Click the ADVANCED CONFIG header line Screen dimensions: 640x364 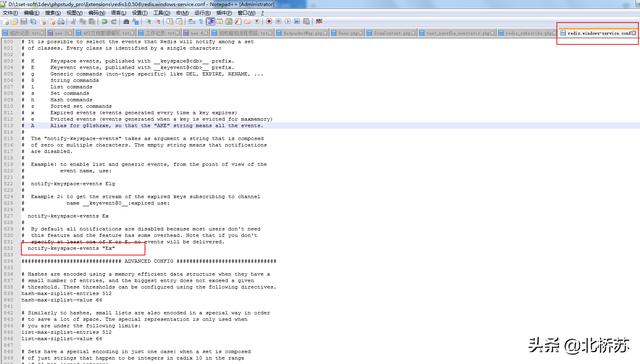coord(149,261)
